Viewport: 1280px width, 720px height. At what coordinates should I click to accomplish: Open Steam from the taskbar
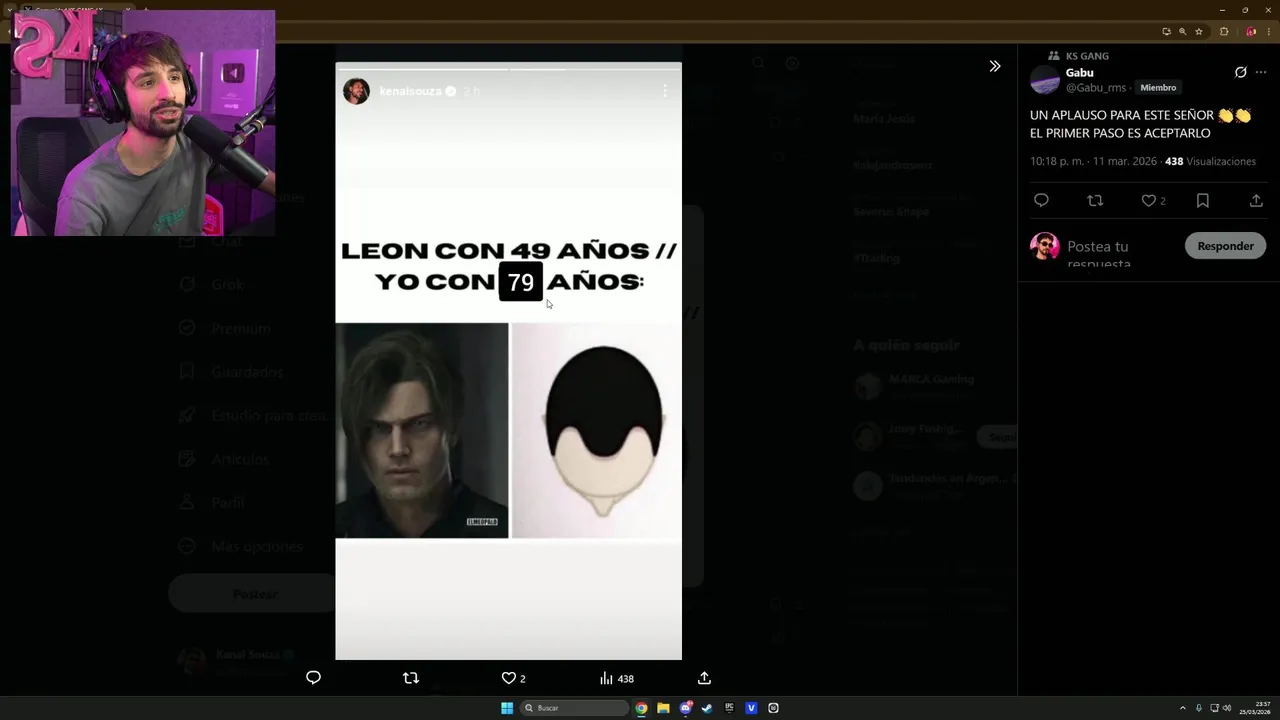coord(707,708)
